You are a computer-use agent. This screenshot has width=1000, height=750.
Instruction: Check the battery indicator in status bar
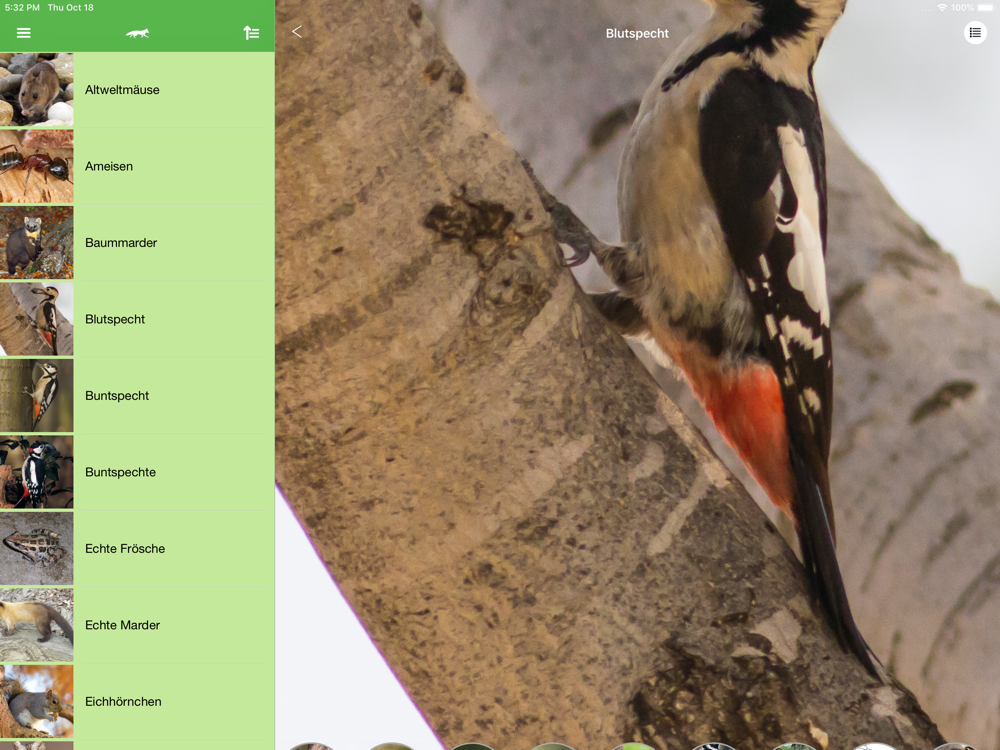pyautogui.click(x=985, y=8)
